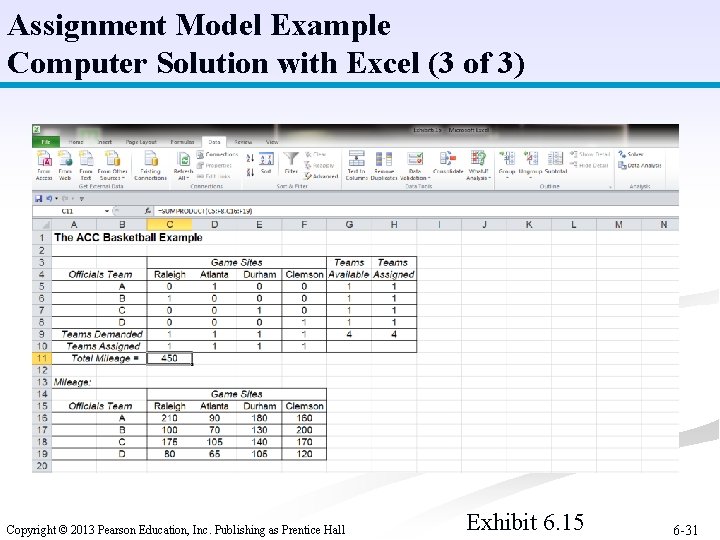Click Hide Detail in Outline group
Image resolution: width=720 pixels, height=540 pixels.
[x=589, y=165]
